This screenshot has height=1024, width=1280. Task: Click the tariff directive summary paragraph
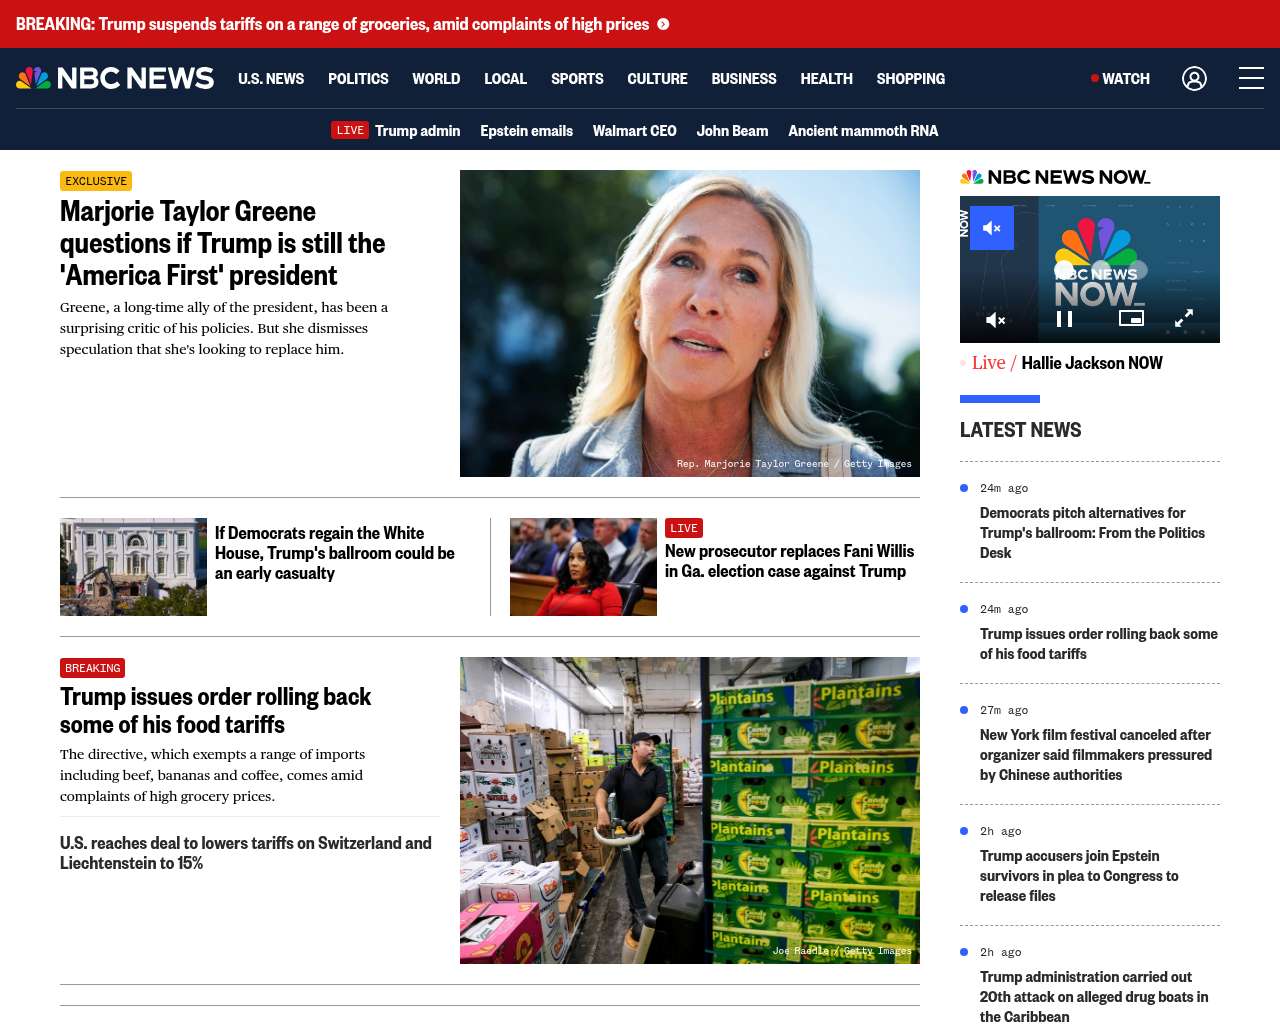tap(212, 775)
